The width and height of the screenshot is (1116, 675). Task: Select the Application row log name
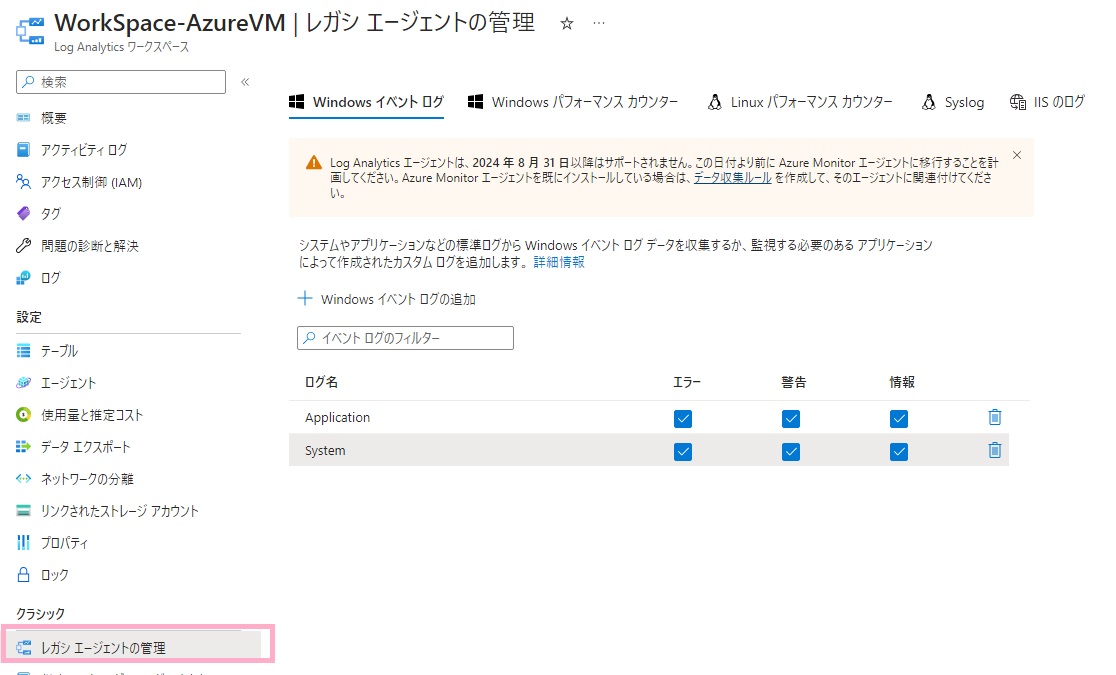337,417
